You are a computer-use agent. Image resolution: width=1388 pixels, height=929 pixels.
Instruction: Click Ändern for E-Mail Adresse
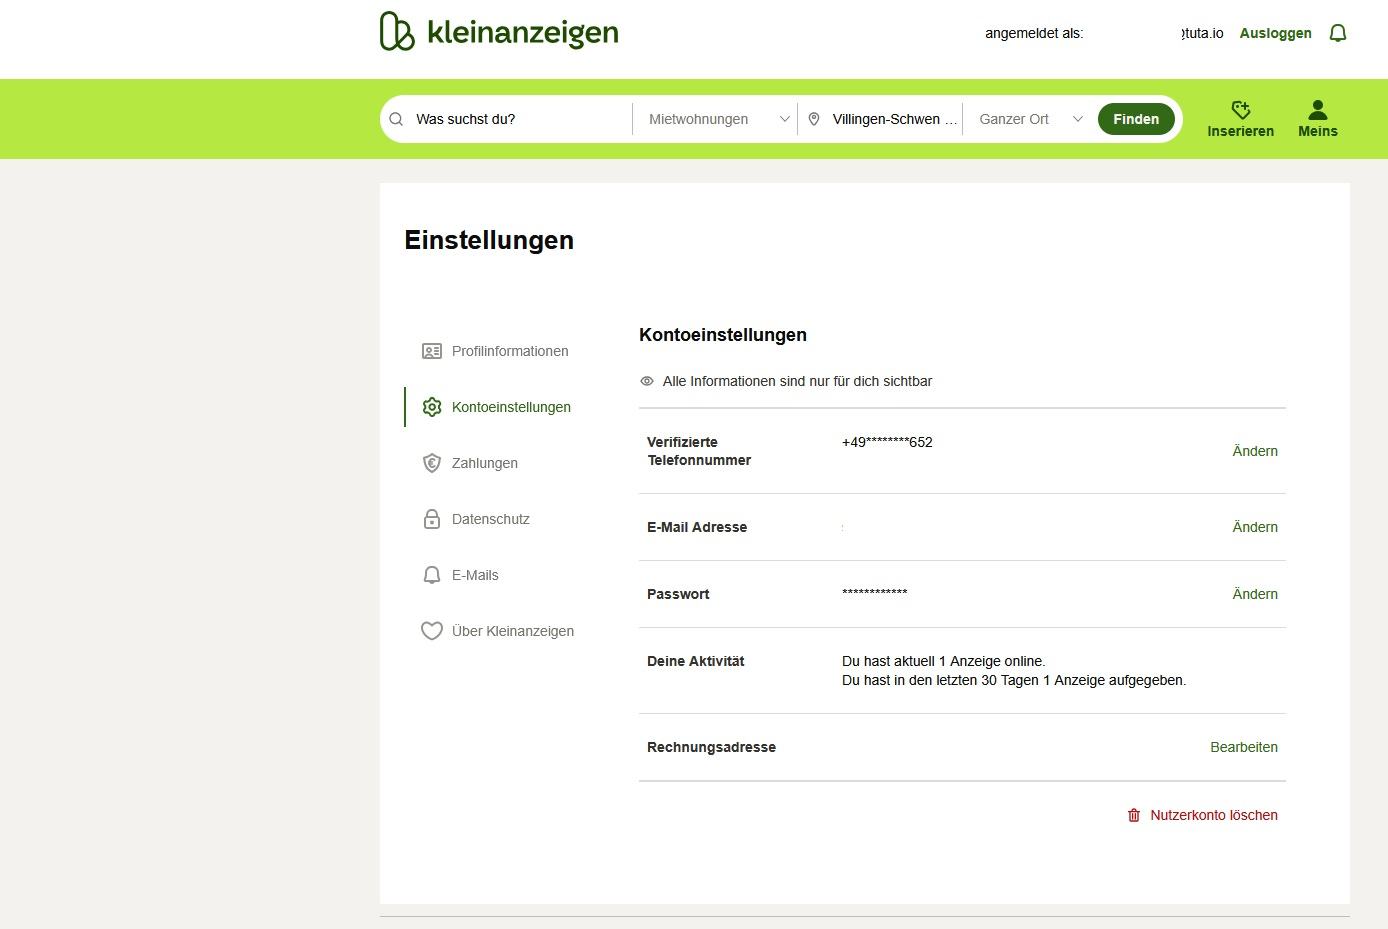[x=1255, y=527]
